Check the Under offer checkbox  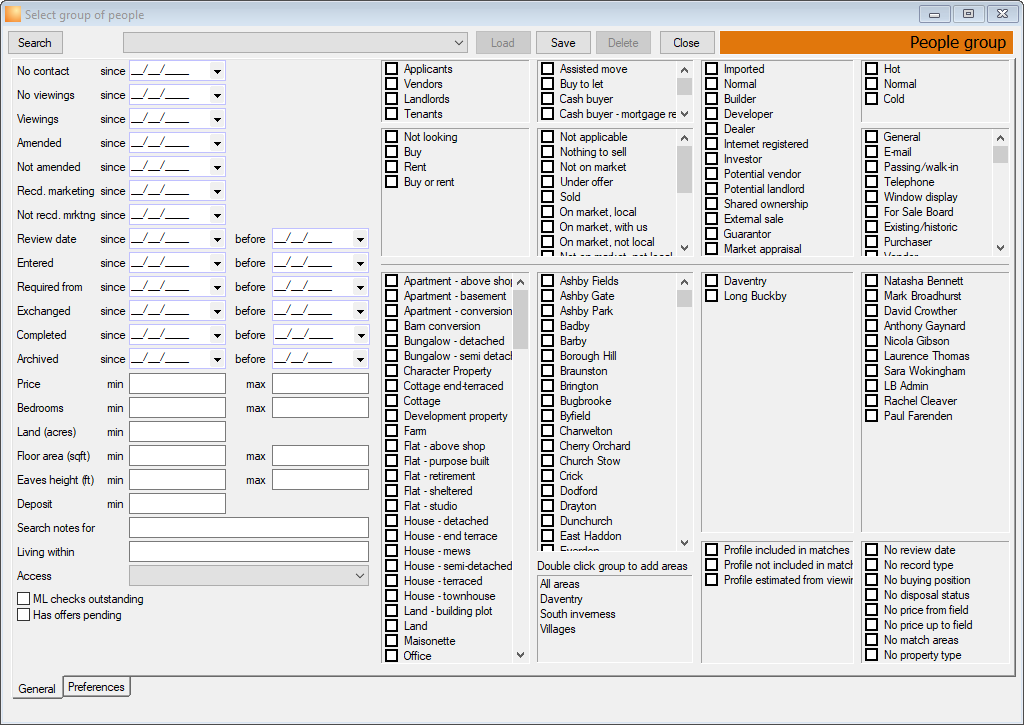click(548, 182)
